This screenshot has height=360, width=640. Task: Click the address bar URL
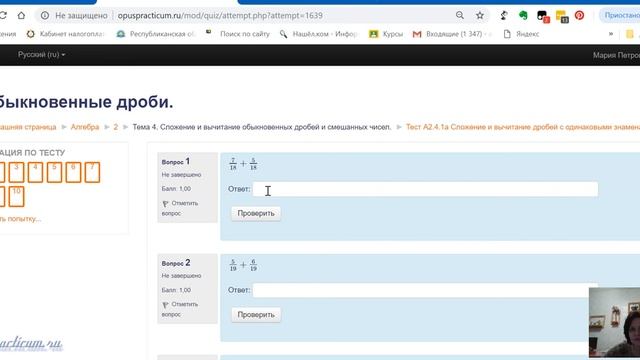coord(220,16)
